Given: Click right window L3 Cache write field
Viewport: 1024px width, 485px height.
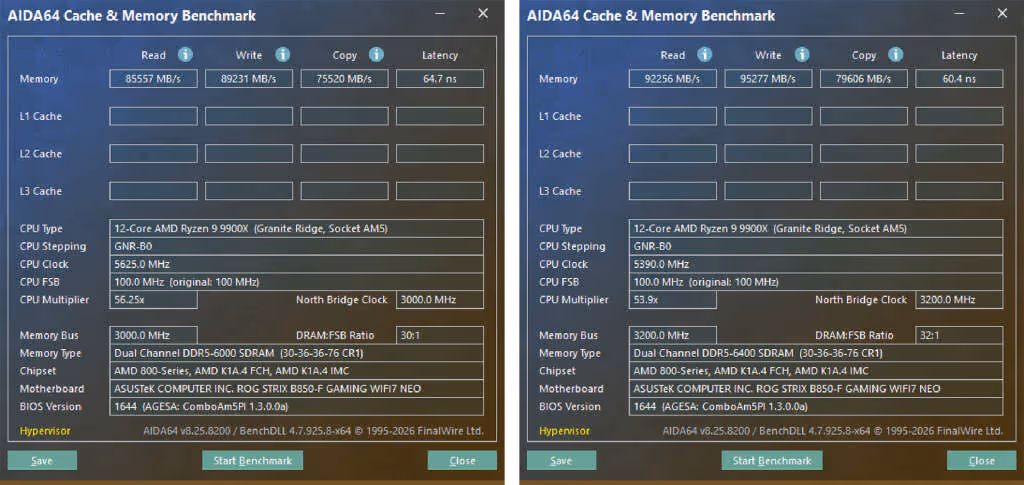Looking at the screenshot, I should point(768,191).
